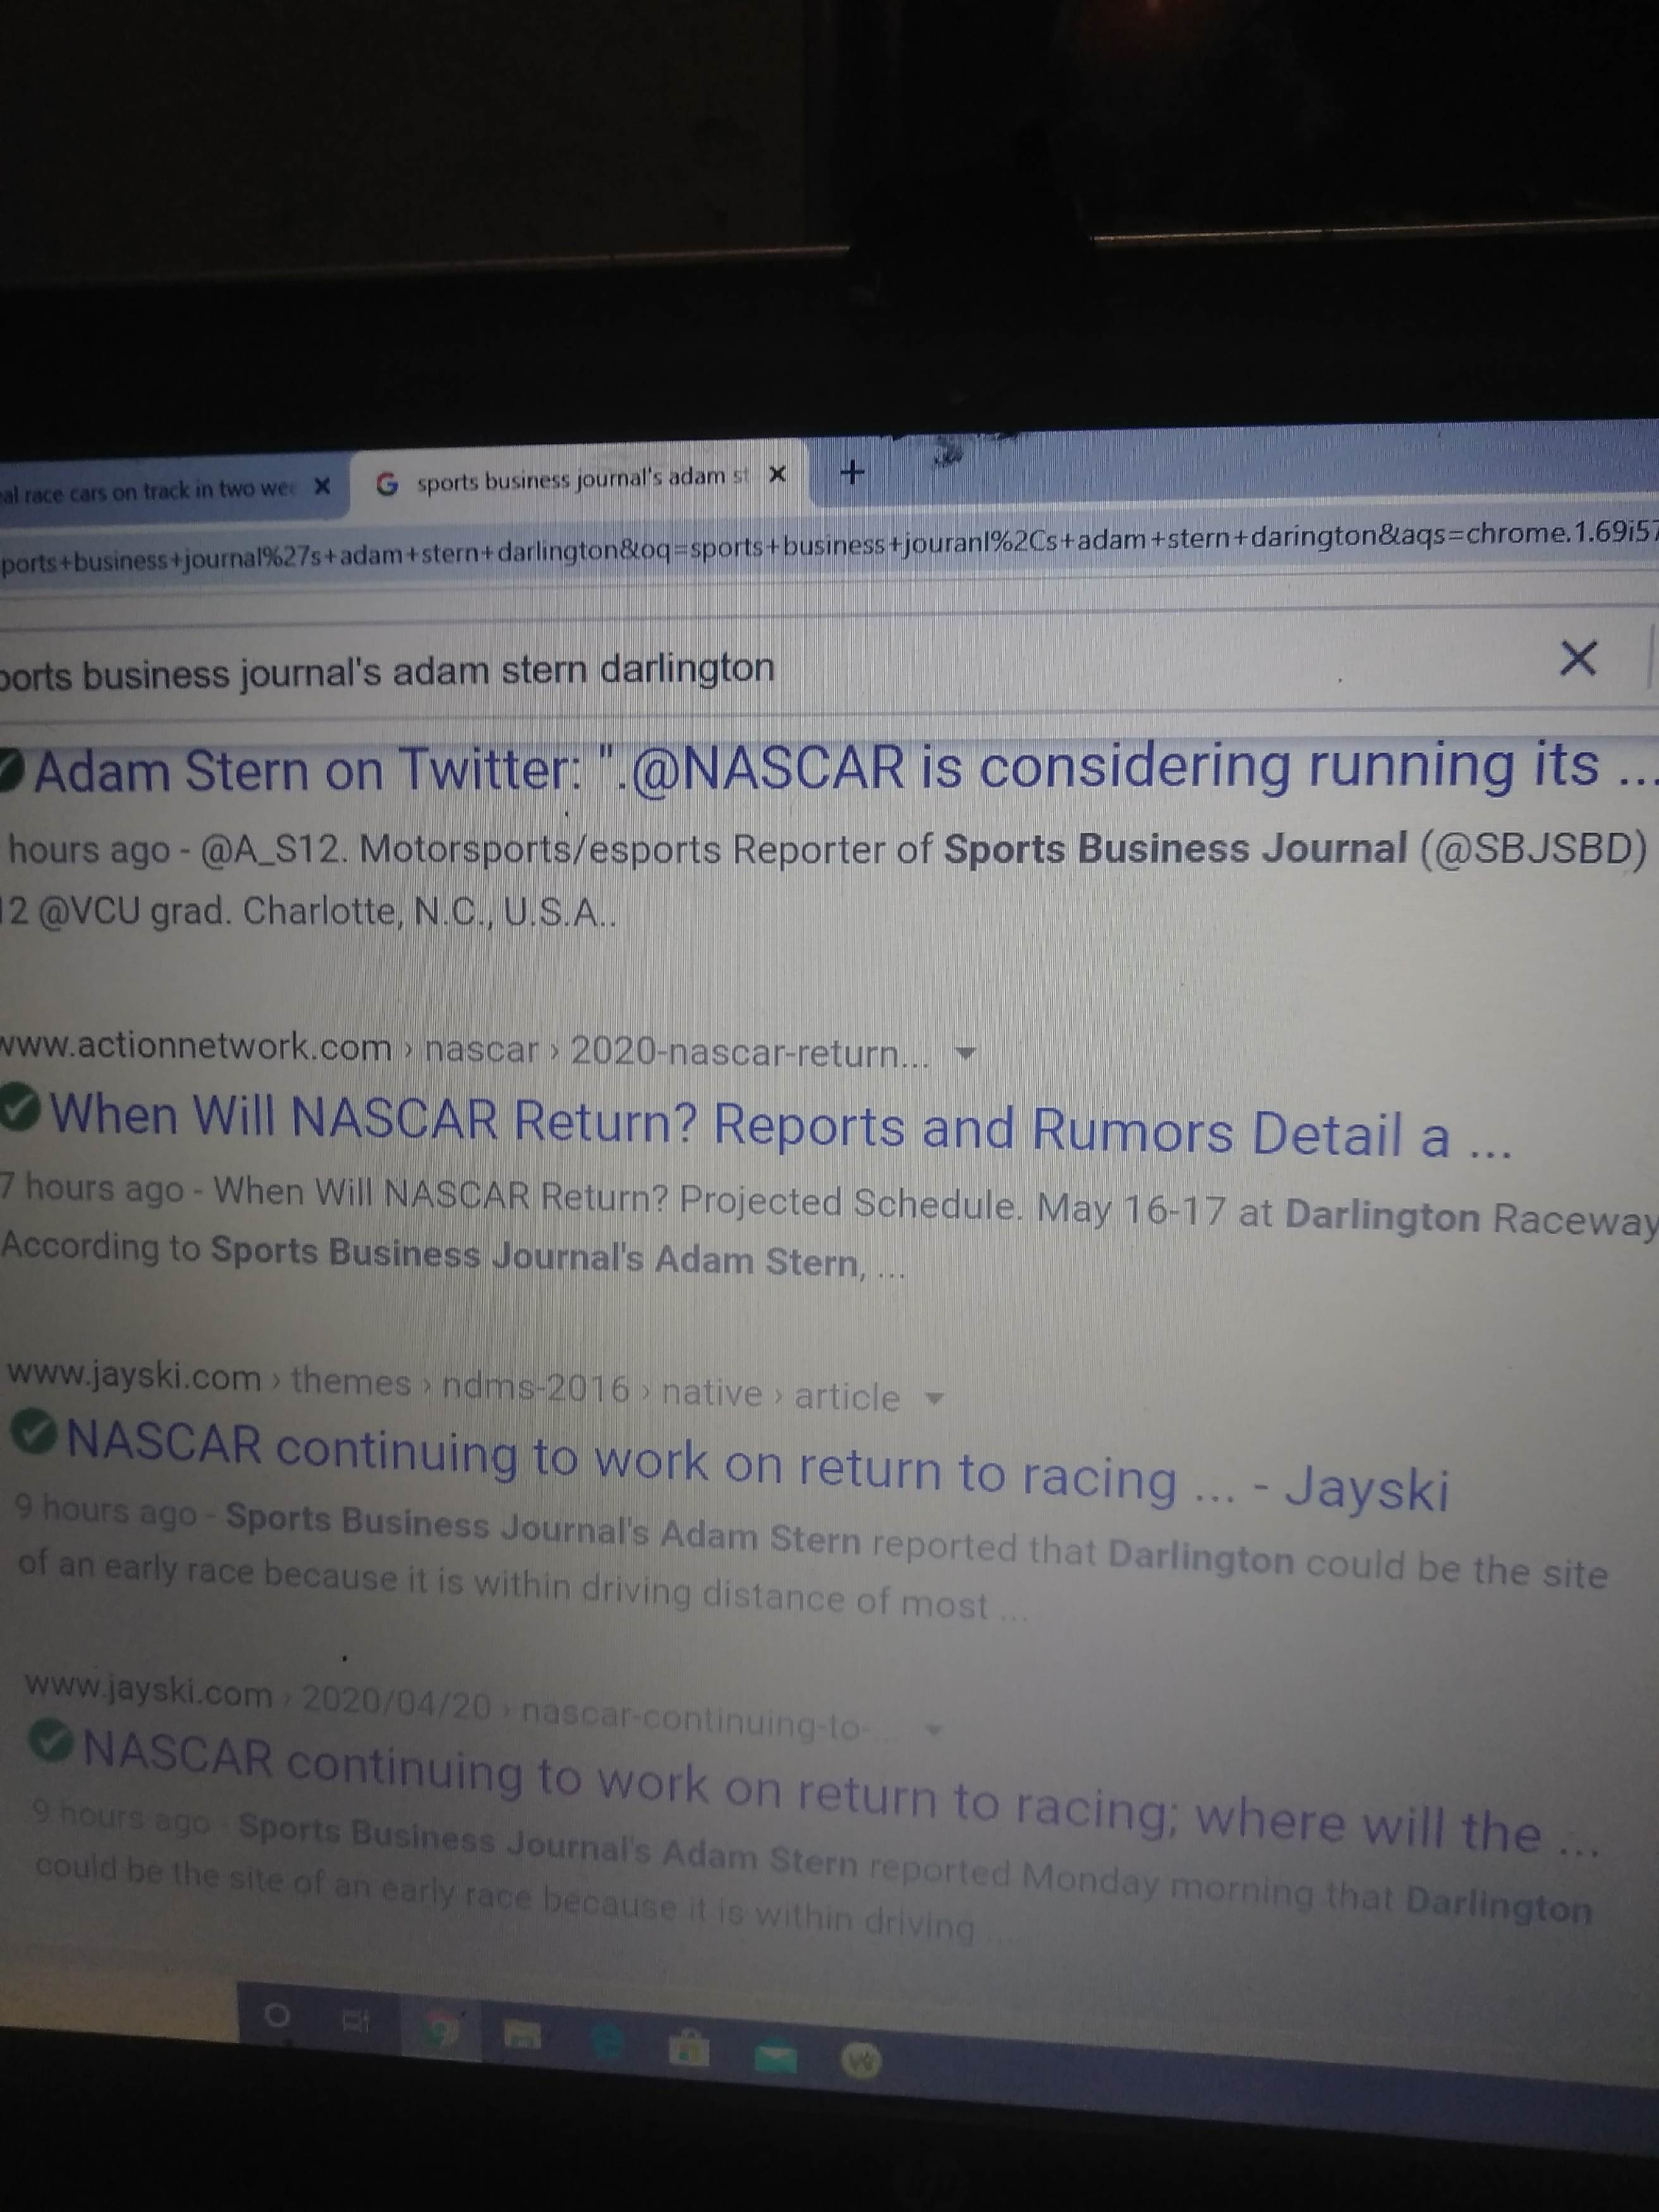Open a new browser tab
1659x2212 pixels.
coord(852,472)
